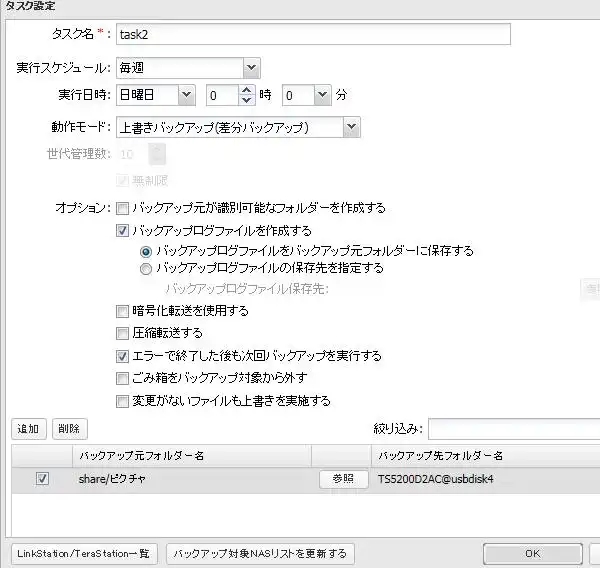Enable 圧縮転送する checkbox

(x=122, y=333)
